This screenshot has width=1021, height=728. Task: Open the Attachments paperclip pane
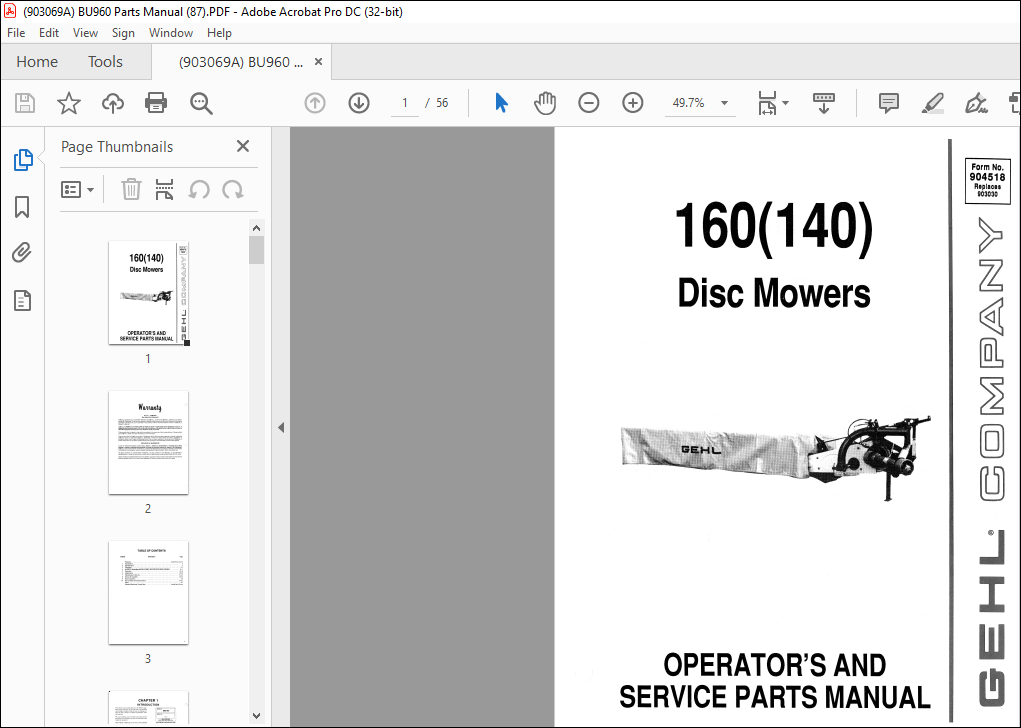(x=21, y=253)
